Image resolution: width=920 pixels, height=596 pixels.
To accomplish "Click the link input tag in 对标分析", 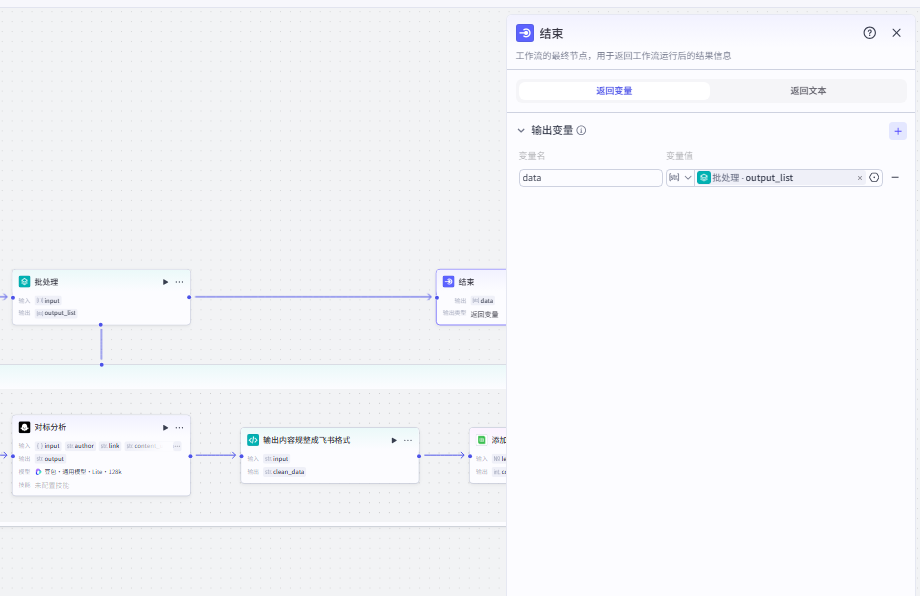I will [x=110, y=446].
